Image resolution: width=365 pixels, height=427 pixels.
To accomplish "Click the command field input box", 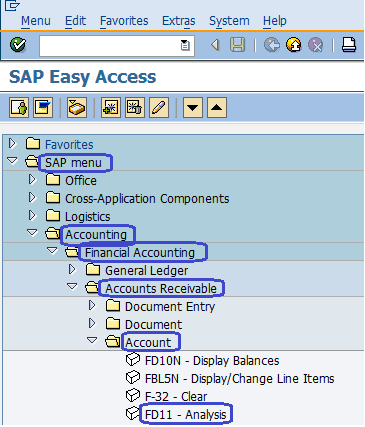I will [117, 46].
